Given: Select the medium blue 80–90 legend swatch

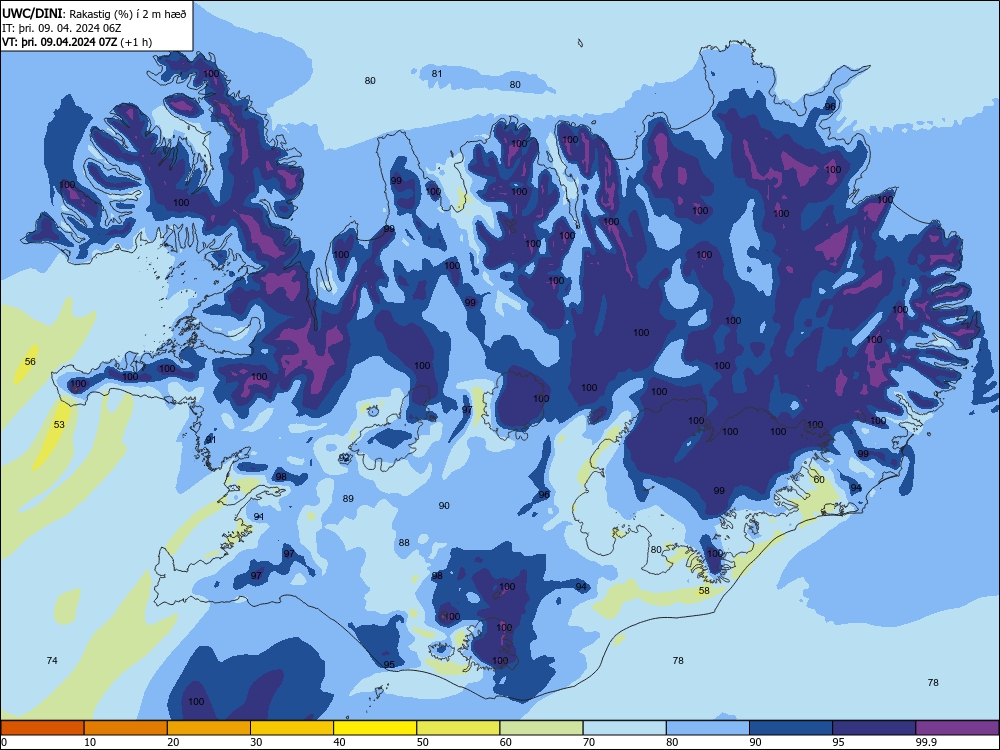Looking at the screenshot, I should (708, 728).
